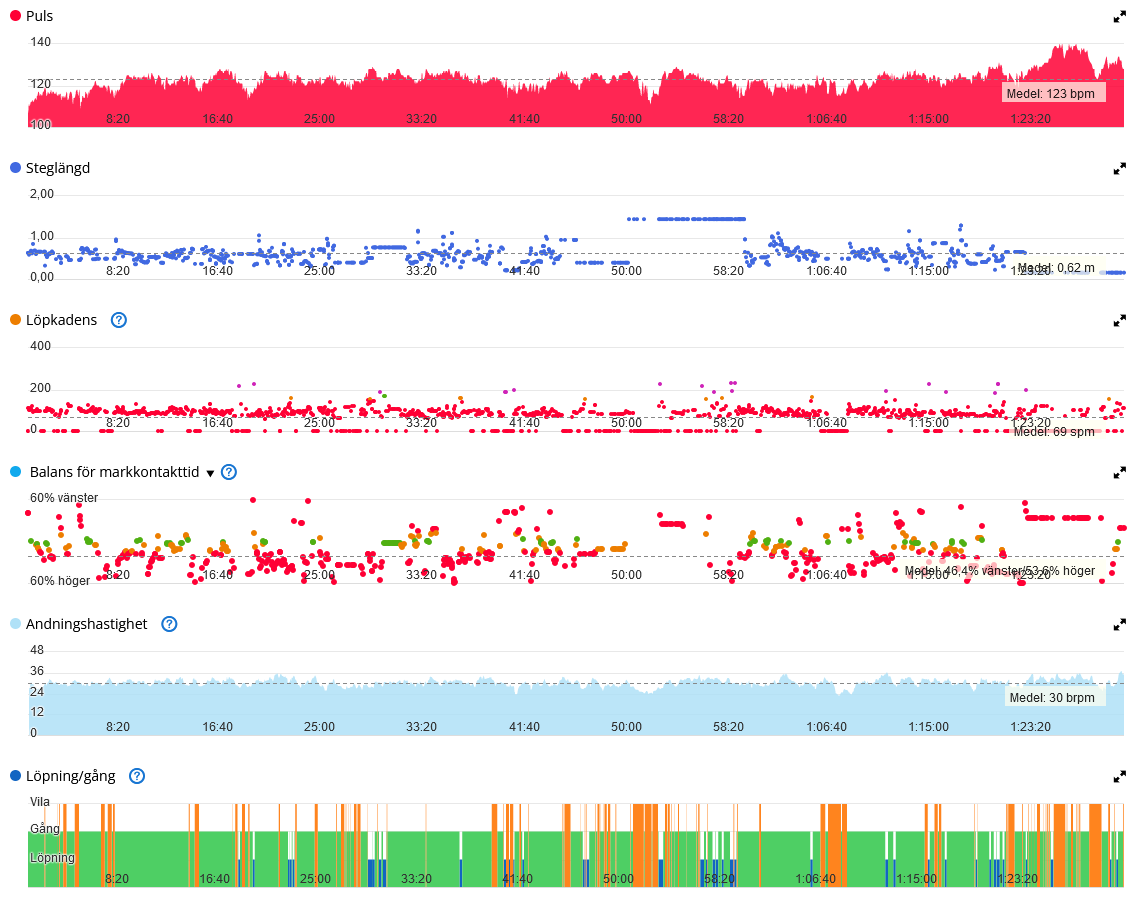This screenshot has height=897, width=1134.
Task: Click the long flat blue line in the Steglängd chart
Action: click(701, 218)
